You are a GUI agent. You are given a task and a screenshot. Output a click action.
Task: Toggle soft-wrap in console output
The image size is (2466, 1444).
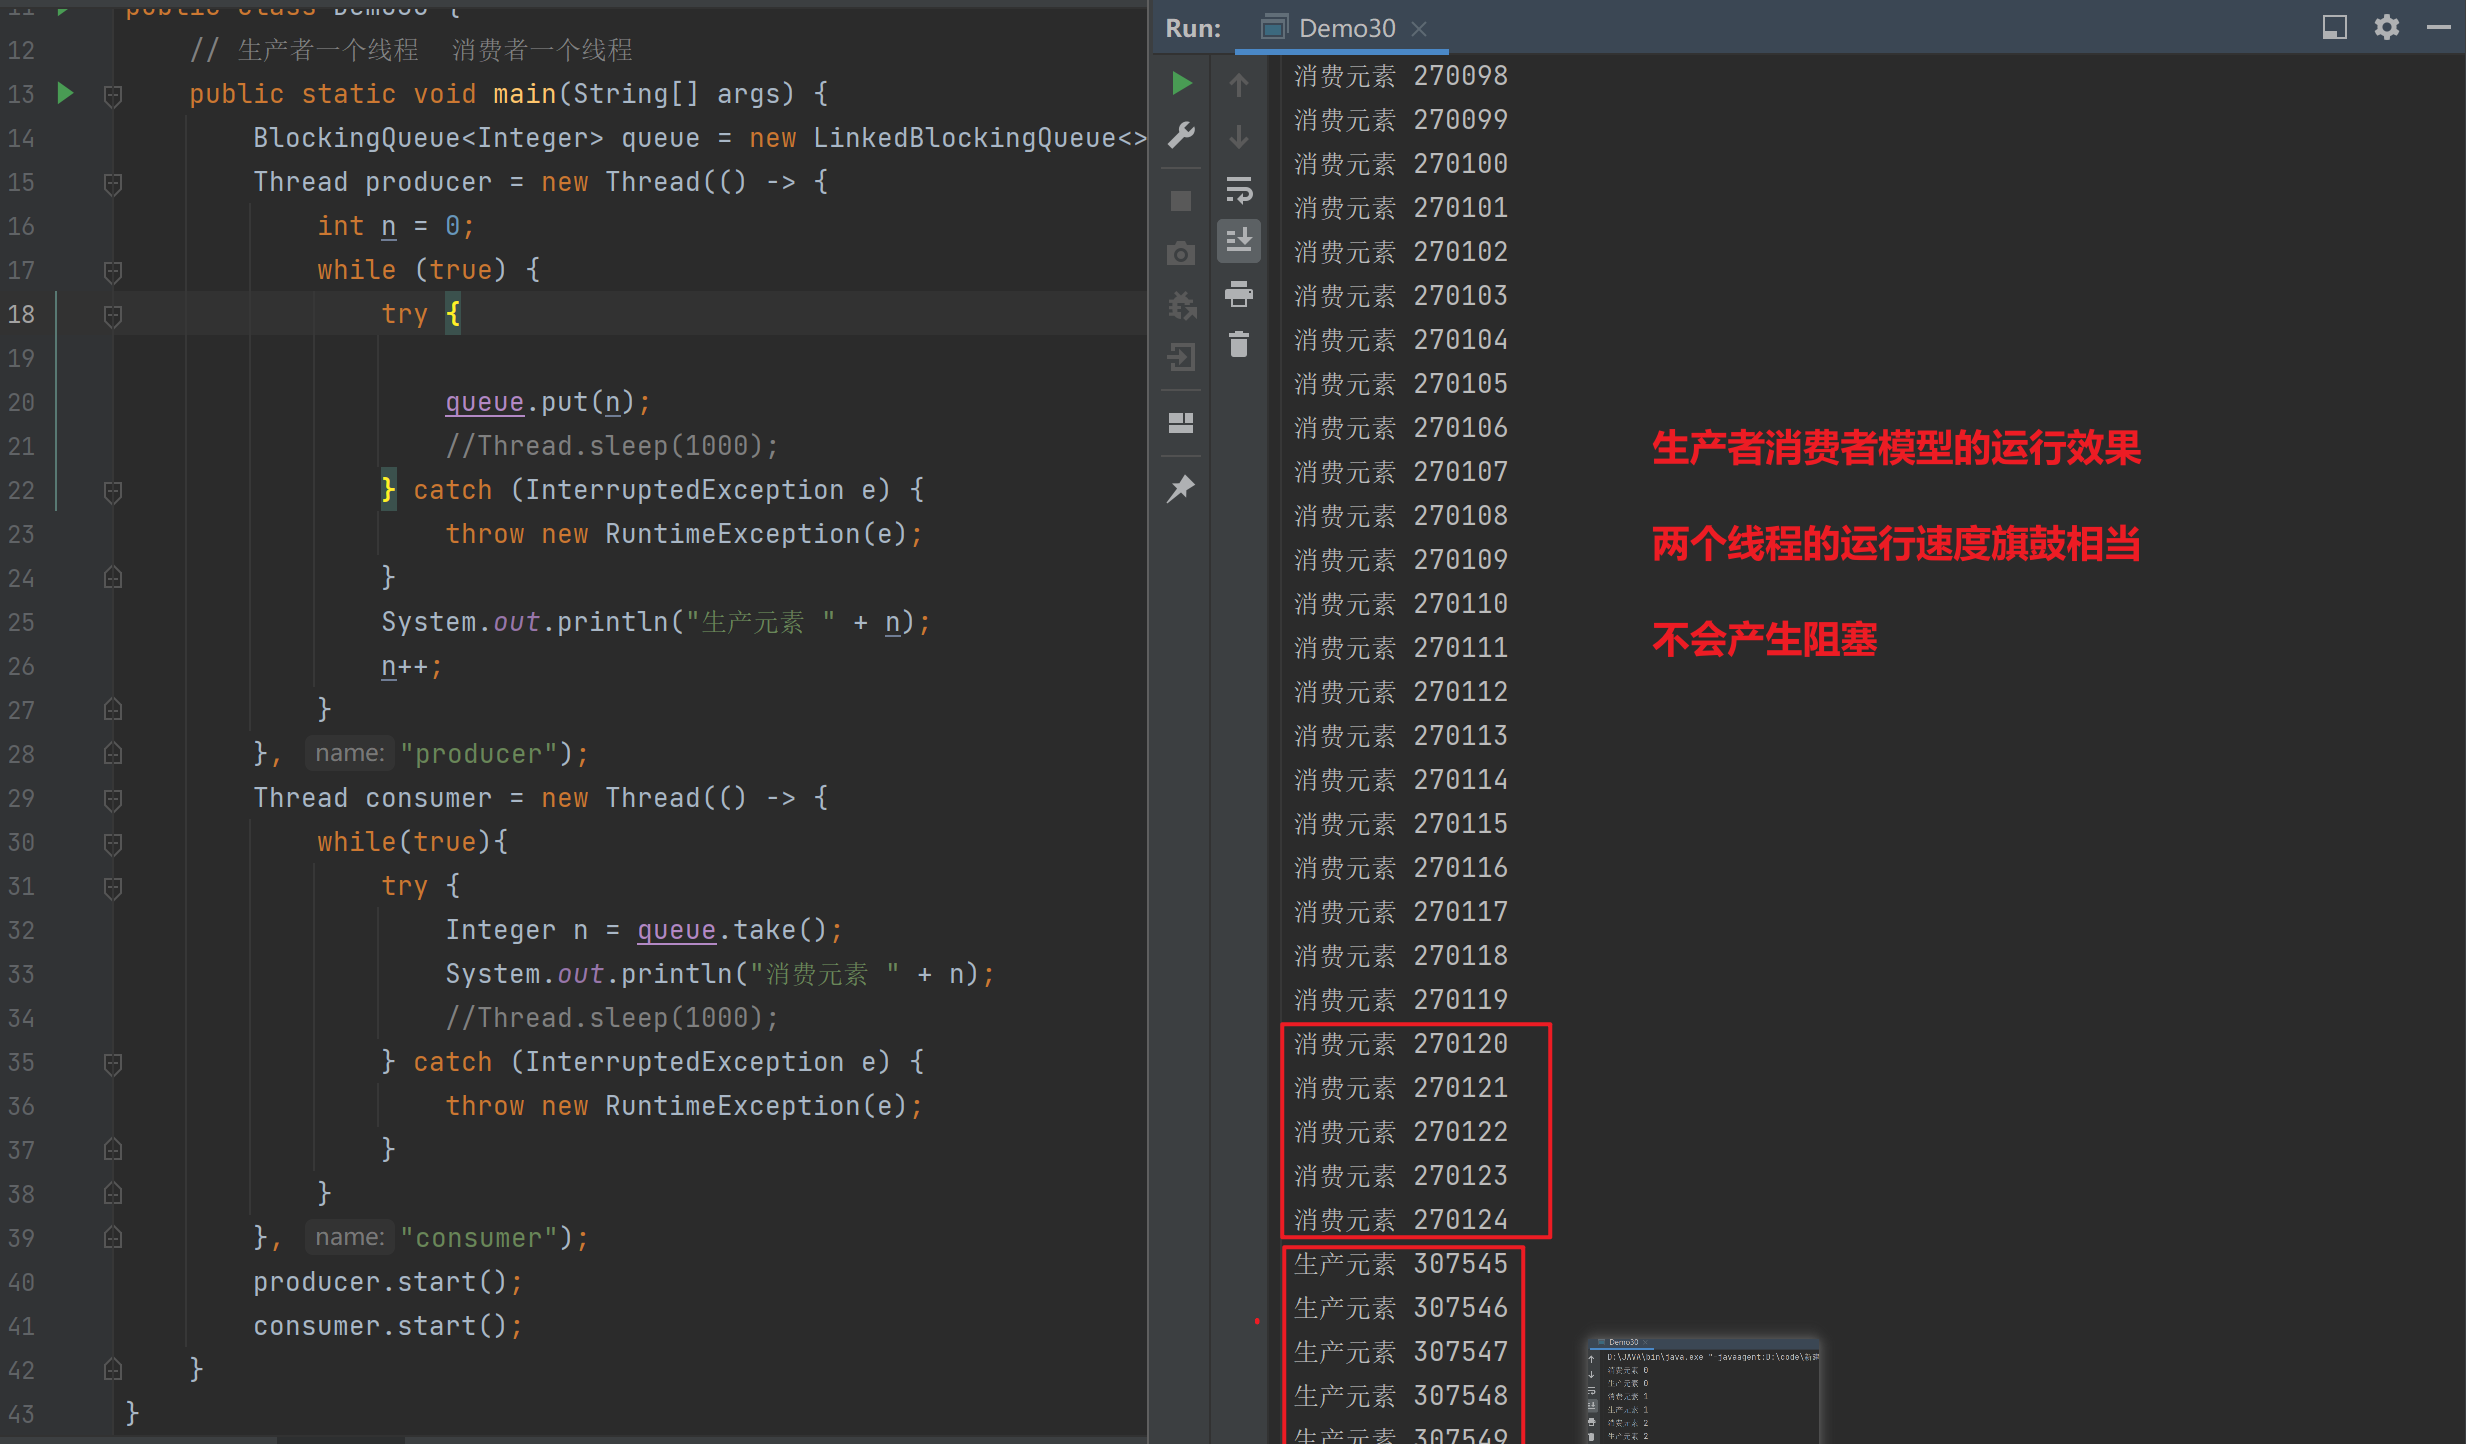[x=1238, y=189]
